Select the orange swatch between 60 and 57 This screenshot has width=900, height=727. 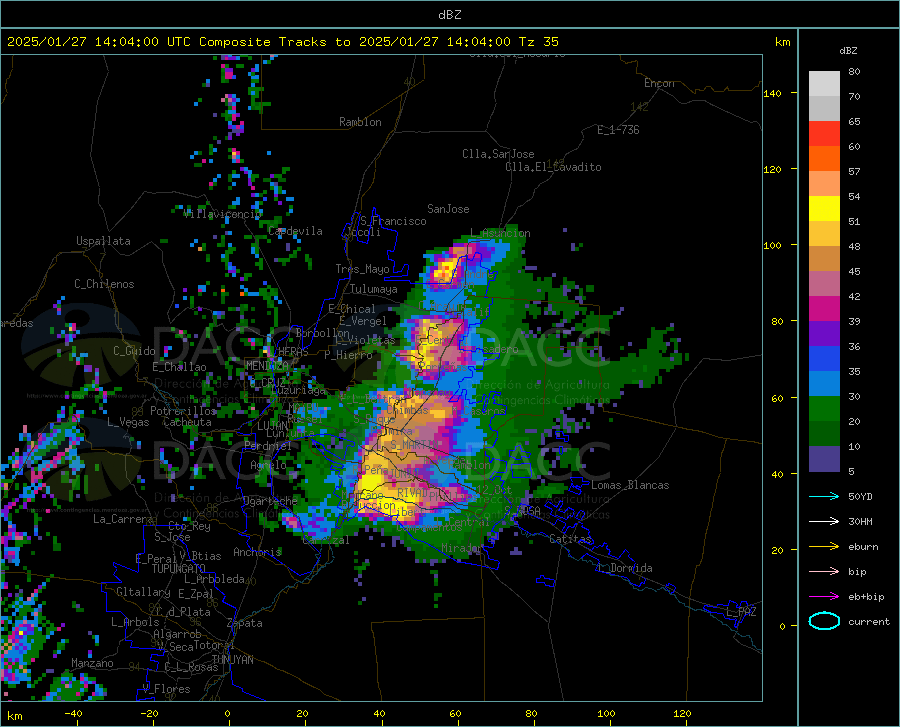point(824,159)
